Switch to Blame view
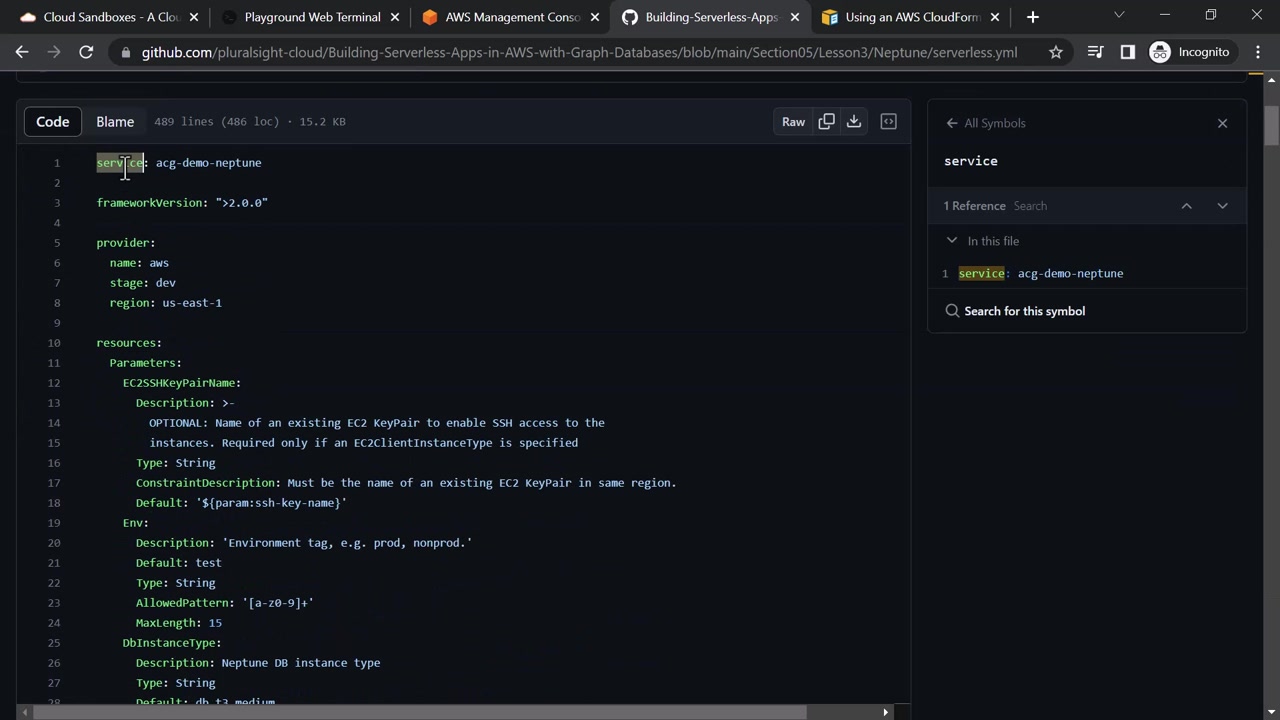The width and height of the screenshot is (1280, 720). pyautogui.click(x=115, y=122)
